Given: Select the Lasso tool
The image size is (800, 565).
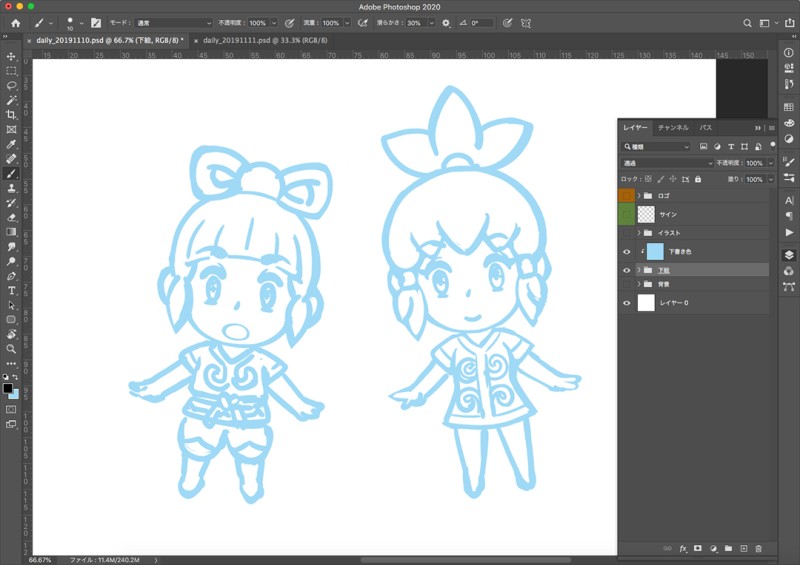Looking at the screenshot, I should pos(11,85).
